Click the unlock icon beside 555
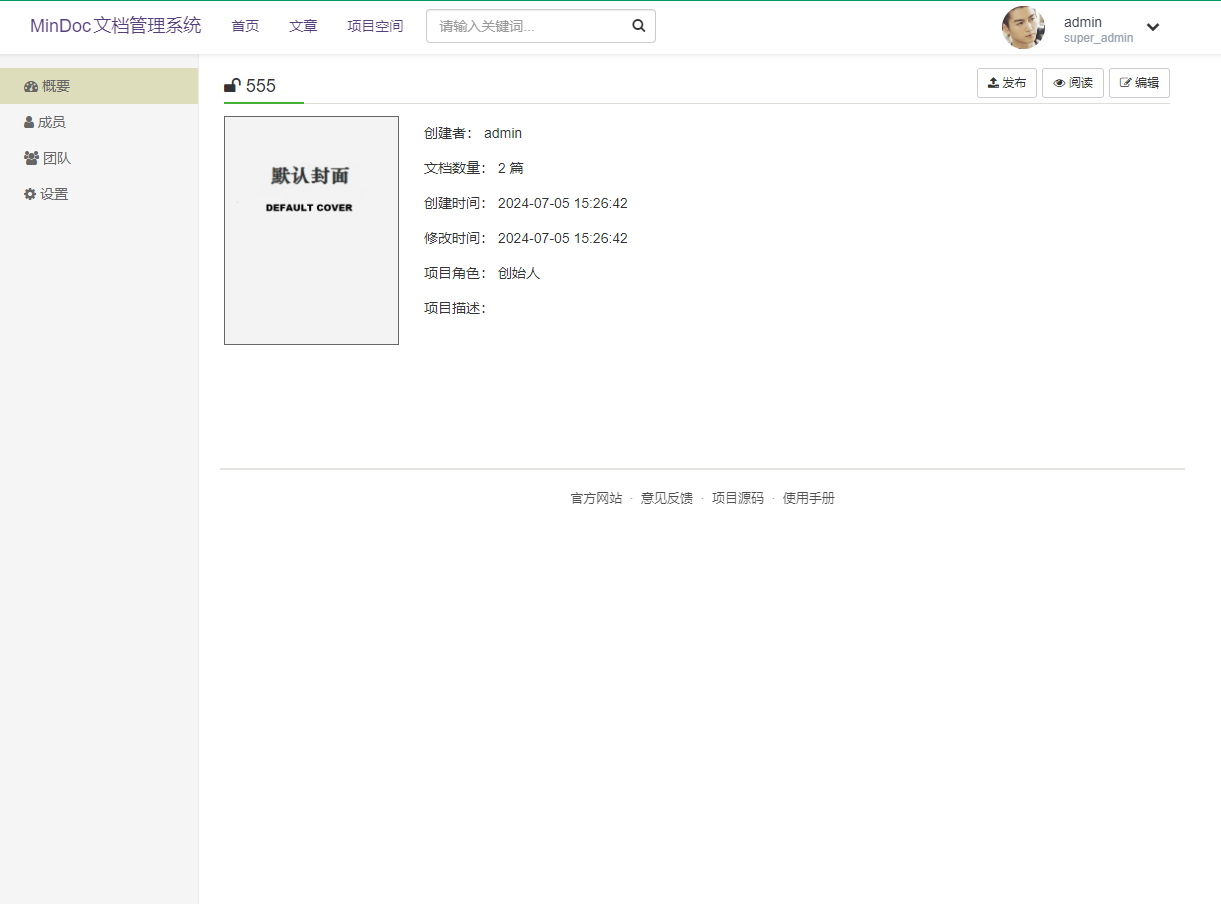The width and height of the screenshot is (1221, 904). point(232,85)
